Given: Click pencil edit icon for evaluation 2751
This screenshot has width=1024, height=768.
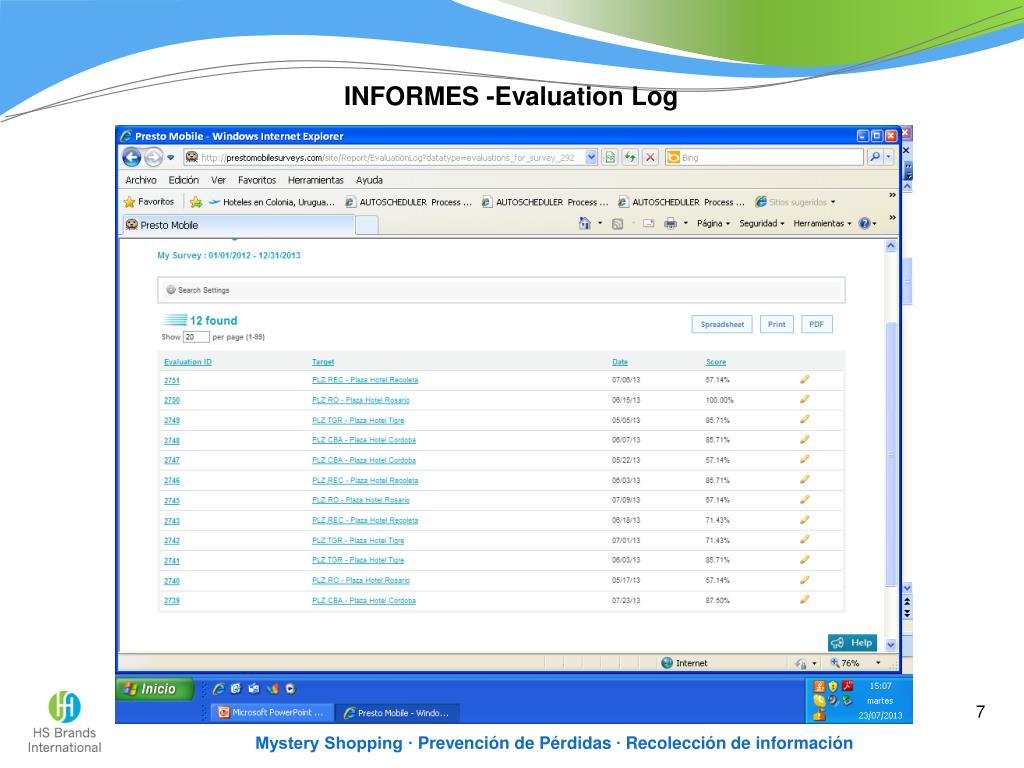Looking at the screenshot, I should coord(804,379).
